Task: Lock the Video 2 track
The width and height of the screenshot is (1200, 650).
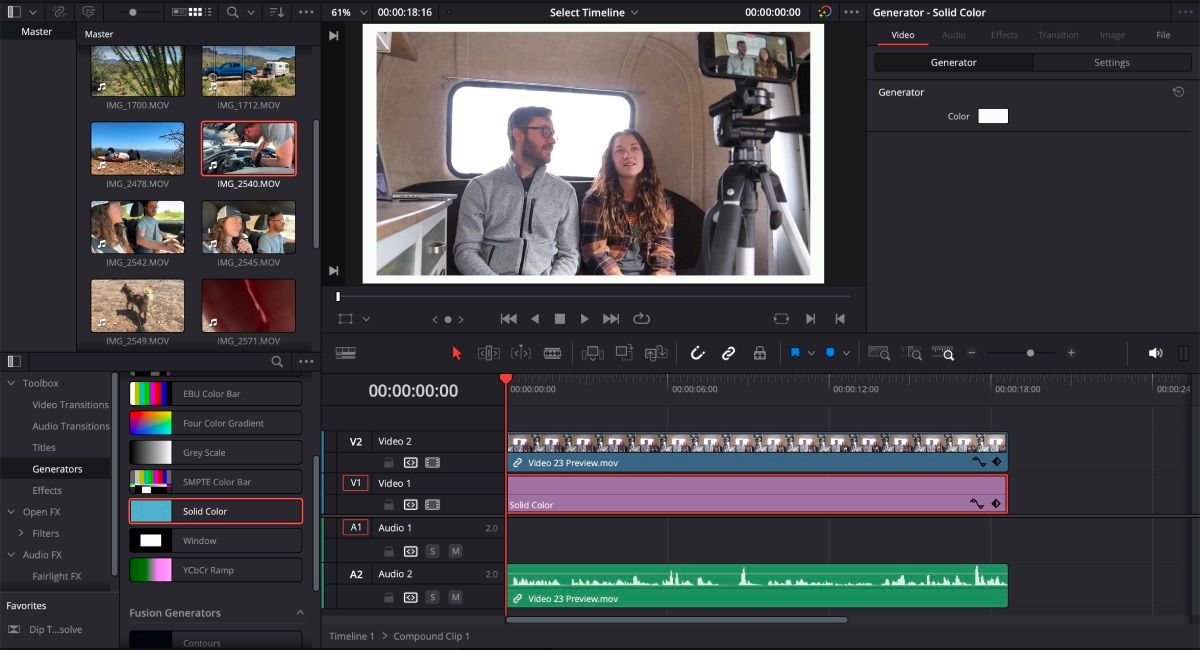Action: click(x=388, y=463)
